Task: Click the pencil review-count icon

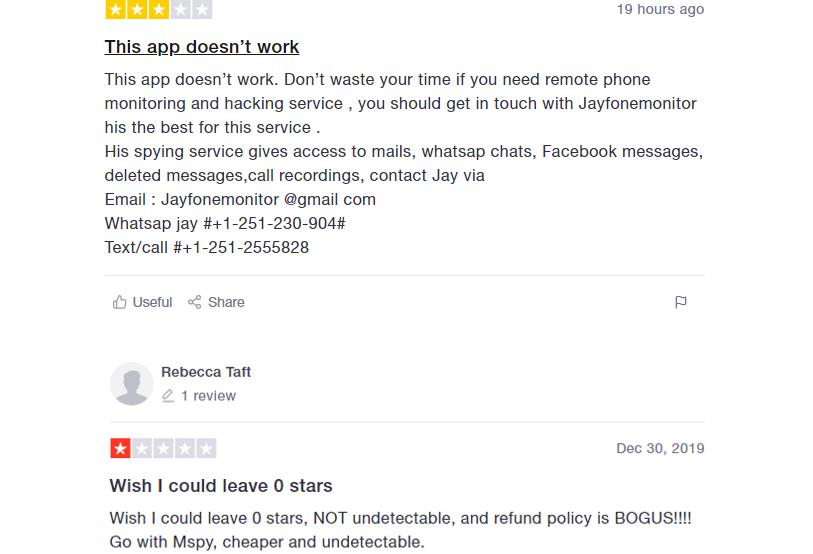Action: point(168,396)
